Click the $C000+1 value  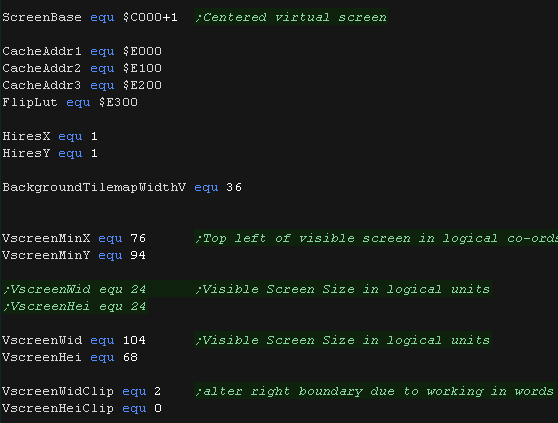tap(150, 17)
